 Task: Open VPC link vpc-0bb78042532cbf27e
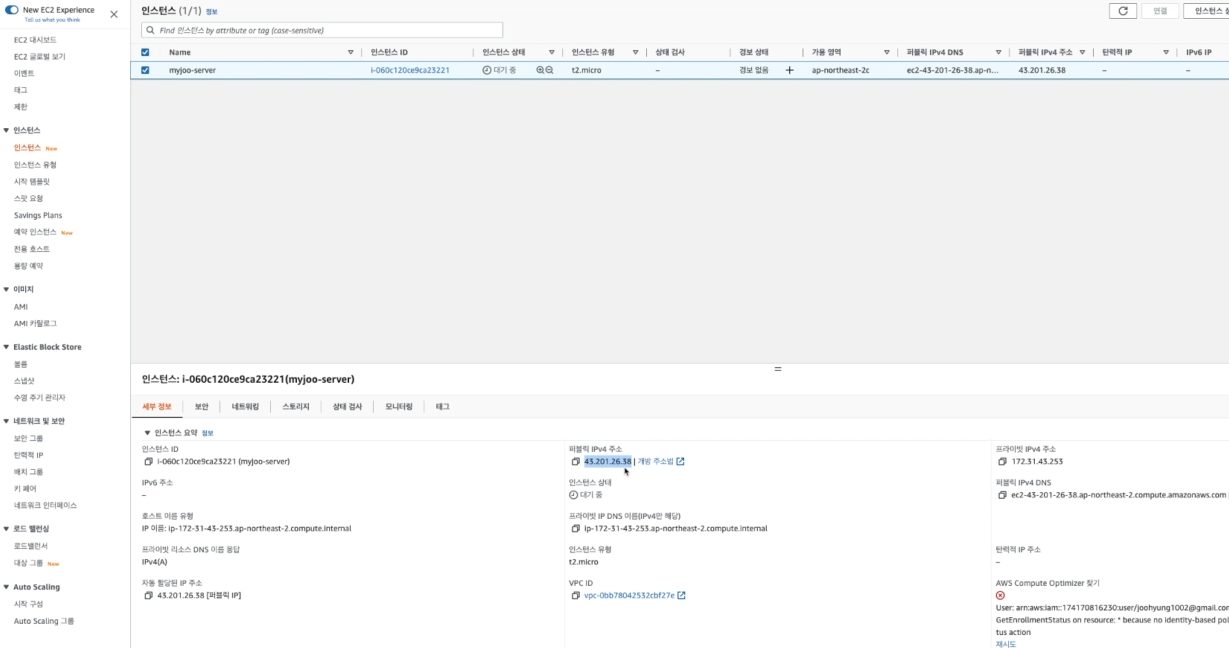pyautogui.click(x=629, y=596)
